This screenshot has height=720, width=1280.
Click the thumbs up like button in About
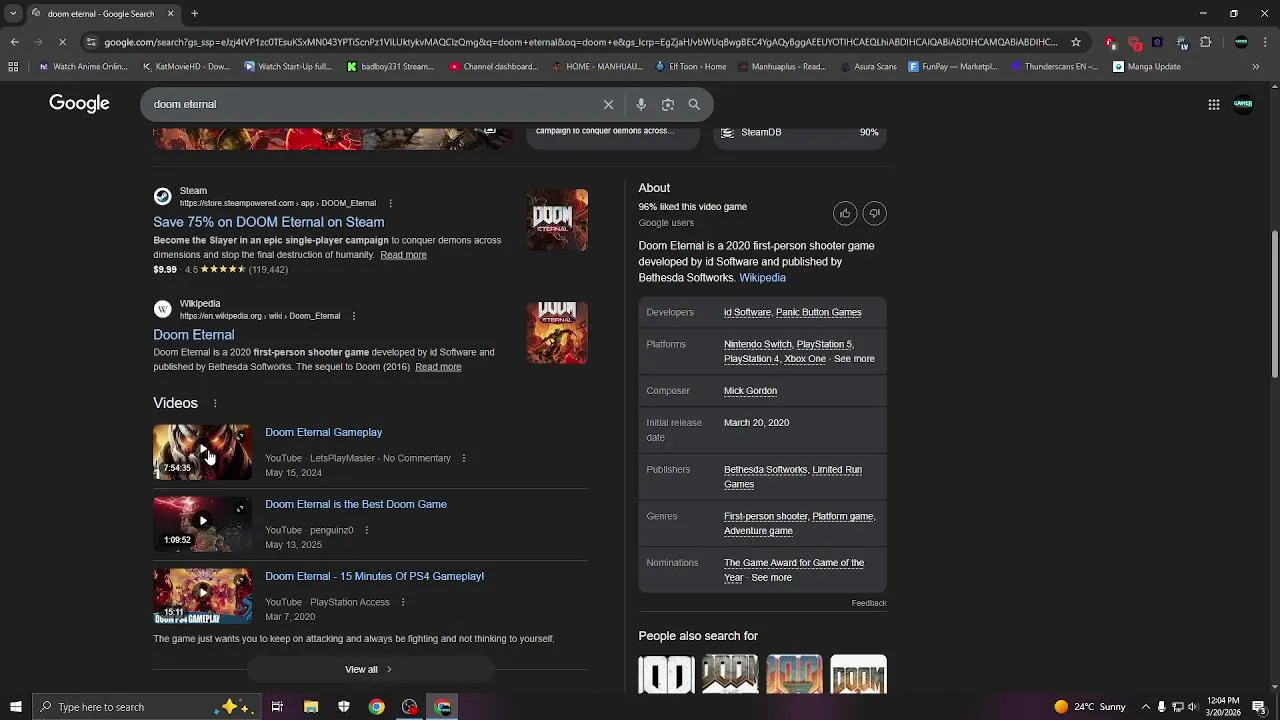pyautogui.click(x=845, y=213)
